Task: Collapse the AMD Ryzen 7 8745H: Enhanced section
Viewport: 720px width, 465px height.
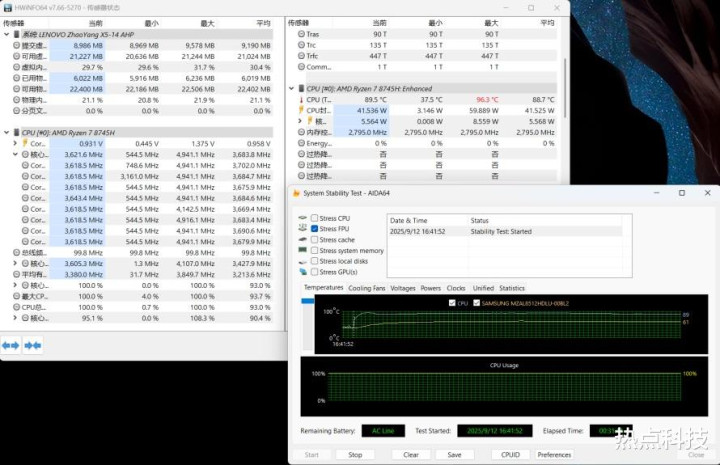Action: pyautogui.click(x=292, y=89)
